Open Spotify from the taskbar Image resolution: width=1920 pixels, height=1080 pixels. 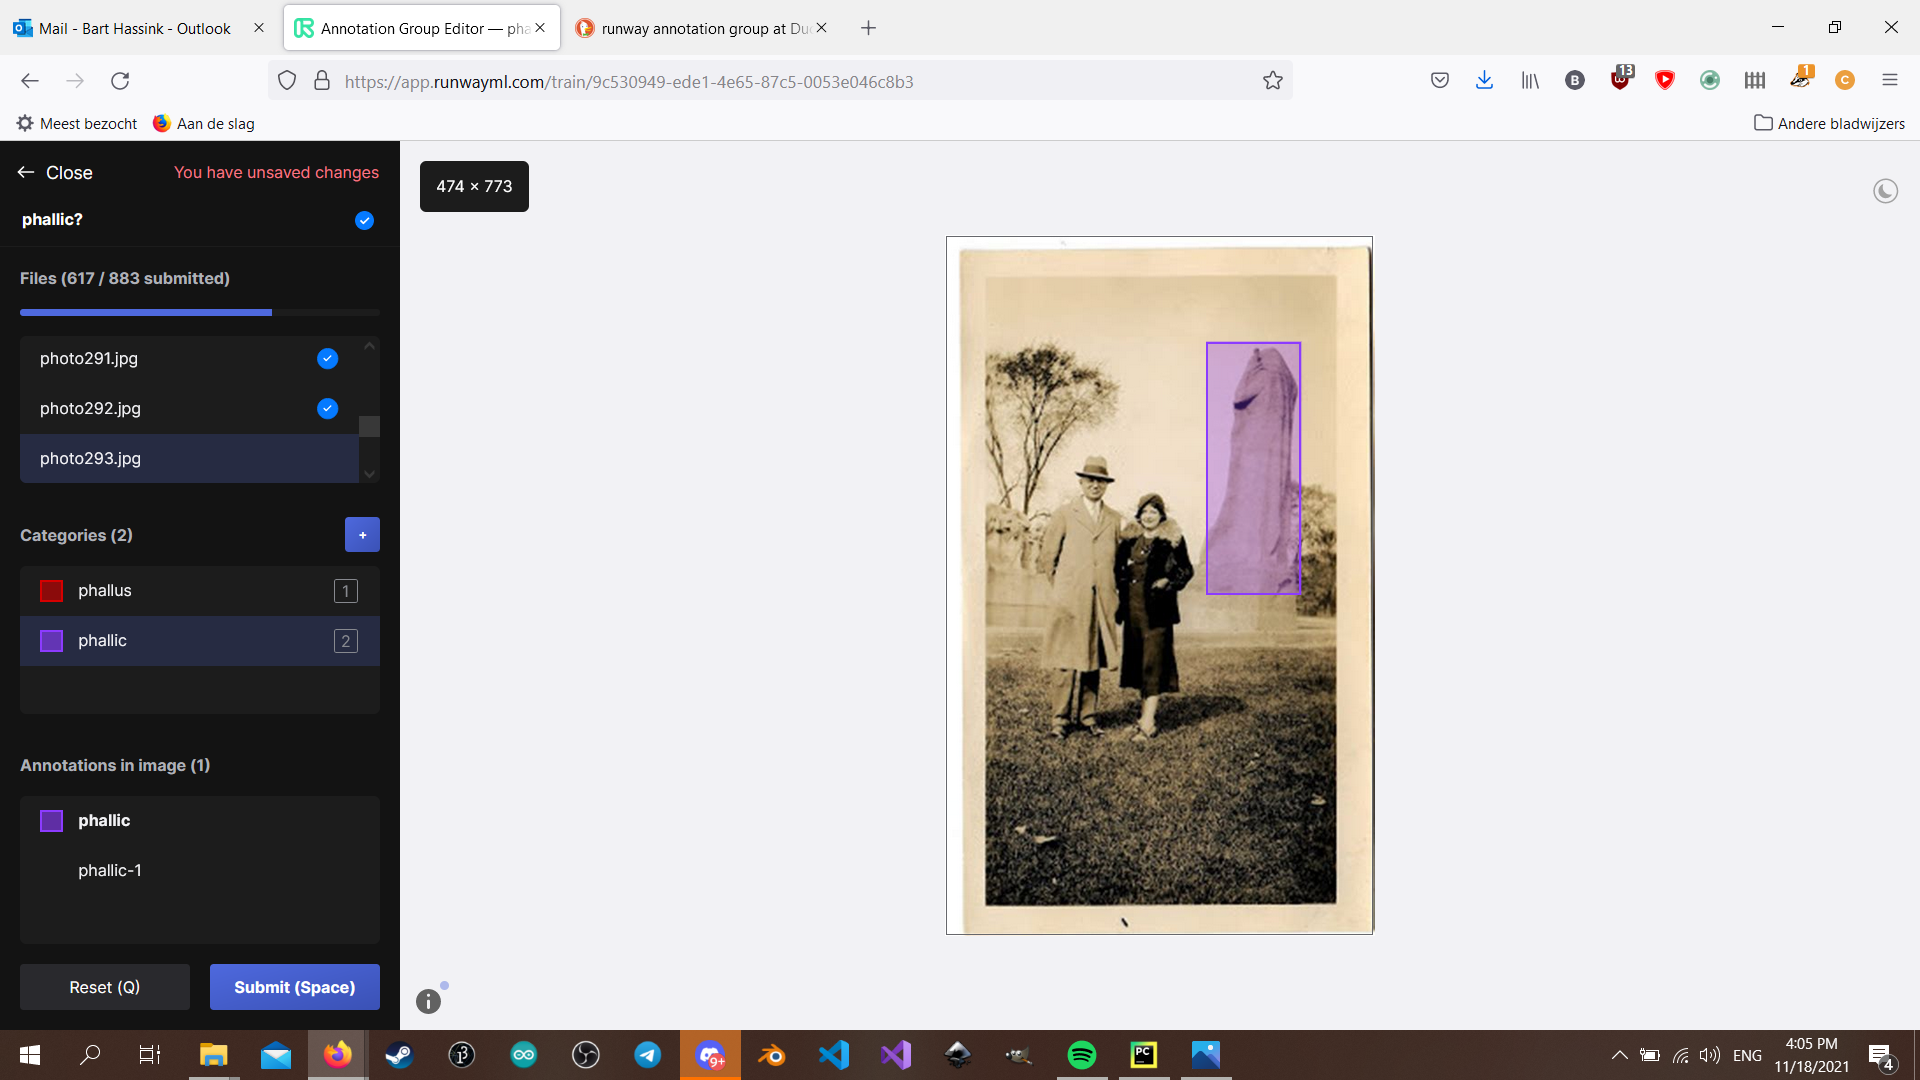(1082, 1055)
